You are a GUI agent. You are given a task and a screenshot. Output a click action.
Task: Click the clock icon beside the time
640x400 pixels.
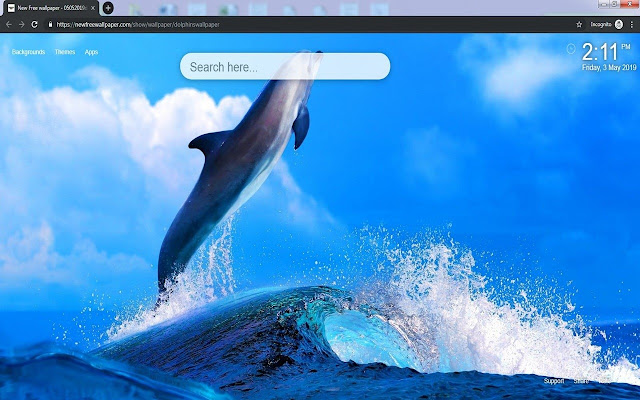[571, 49]
